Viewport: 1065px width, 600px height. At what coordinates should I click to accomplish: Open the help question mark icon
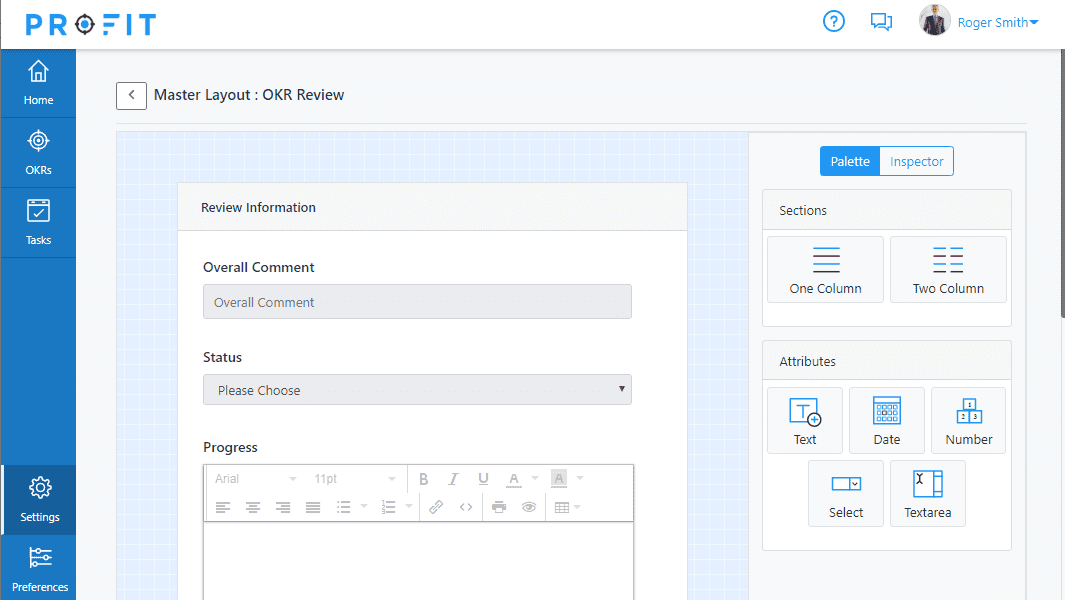tap(833, 22)
